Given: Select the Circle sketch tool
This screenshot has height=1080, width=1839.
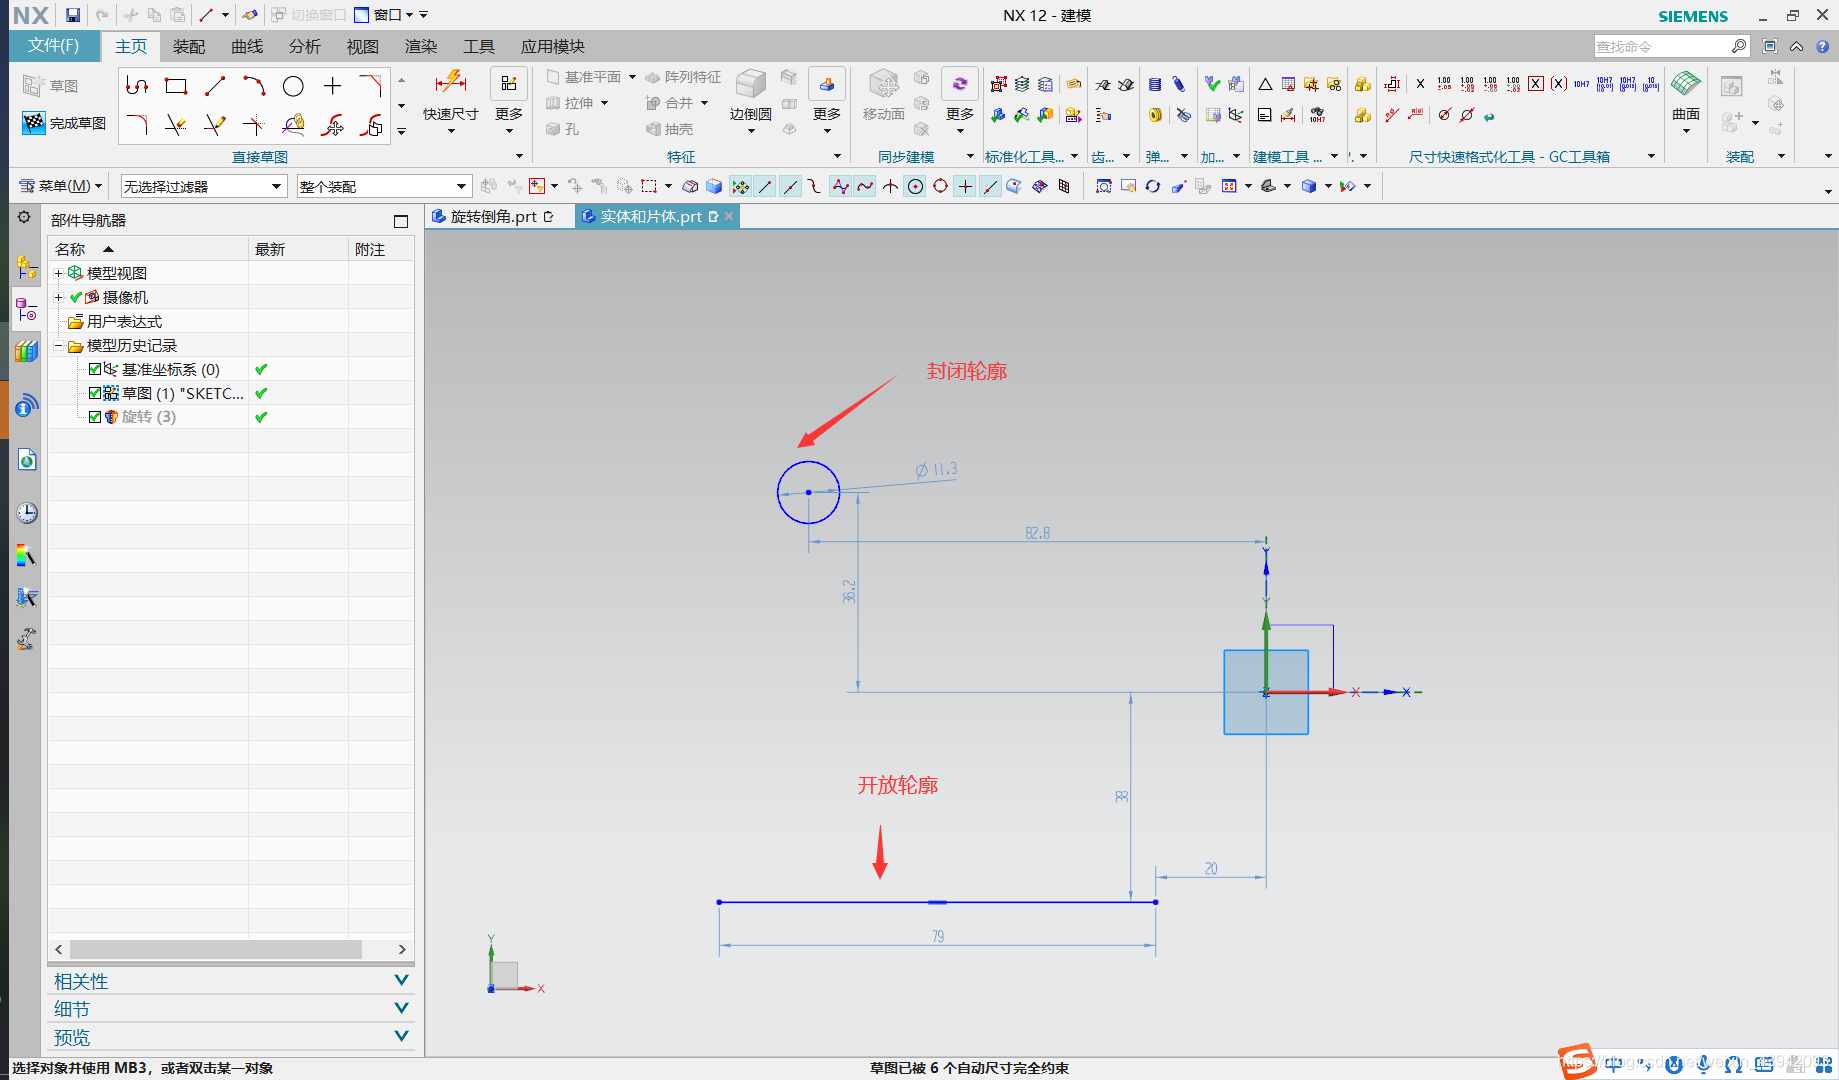Looking at the screenshot, I should pyautogui.click(x=293, y=87).
